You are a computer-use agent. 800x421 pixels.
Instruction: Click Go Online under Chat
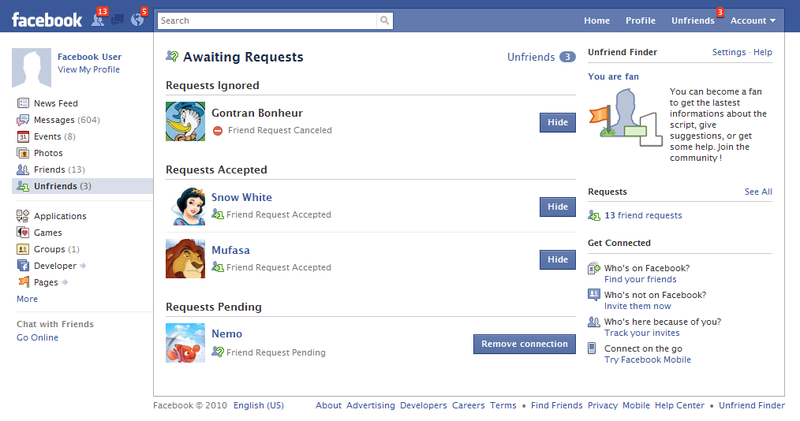pyautogui.click(x=37, y=338)
